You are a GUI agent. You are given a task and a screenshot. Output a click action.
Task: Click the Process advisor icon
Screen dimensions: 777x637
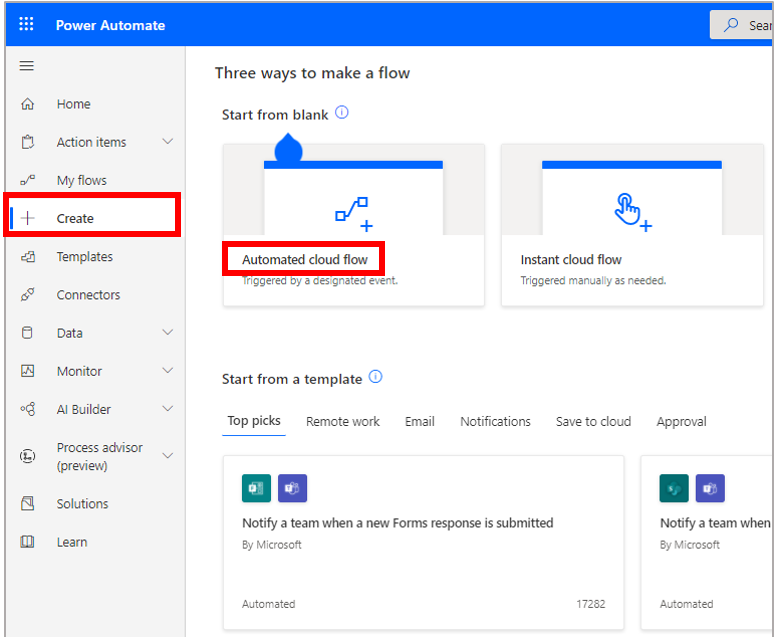[x=28, y=456]
